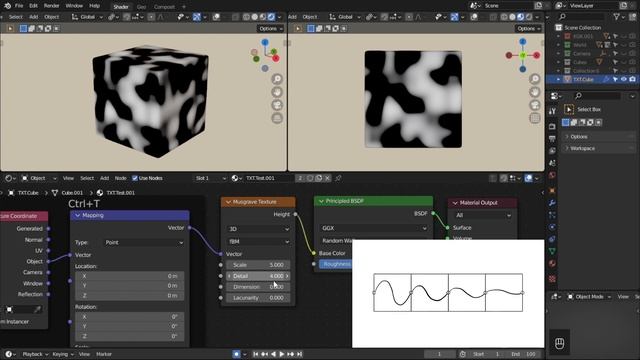Click the zoom magnifier gizmo in the left 3D viewport
Screen dimensions: 640x360
pyautogui.click(x=277, y=79)
